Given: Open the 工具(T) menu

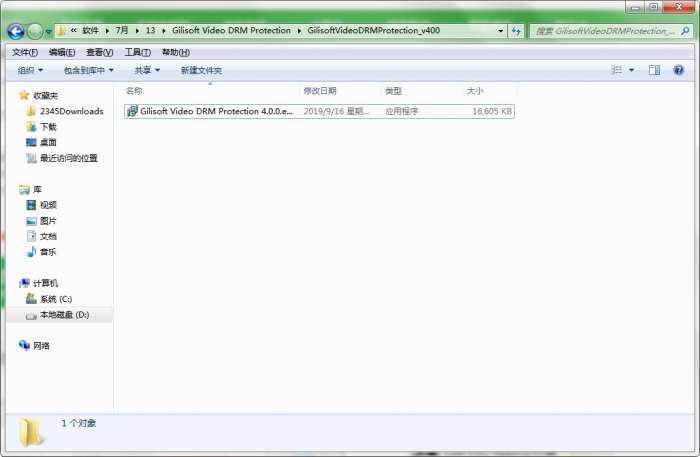Looking at the screenshot, I should pos(138,52).
